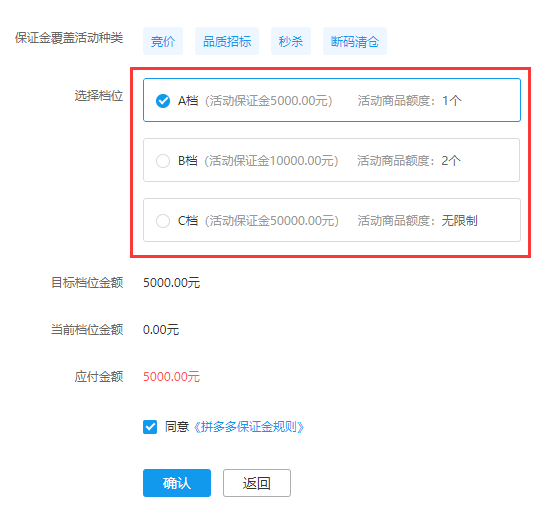Click the 保证金覆盖活动种类 label

tap(69, 38)
